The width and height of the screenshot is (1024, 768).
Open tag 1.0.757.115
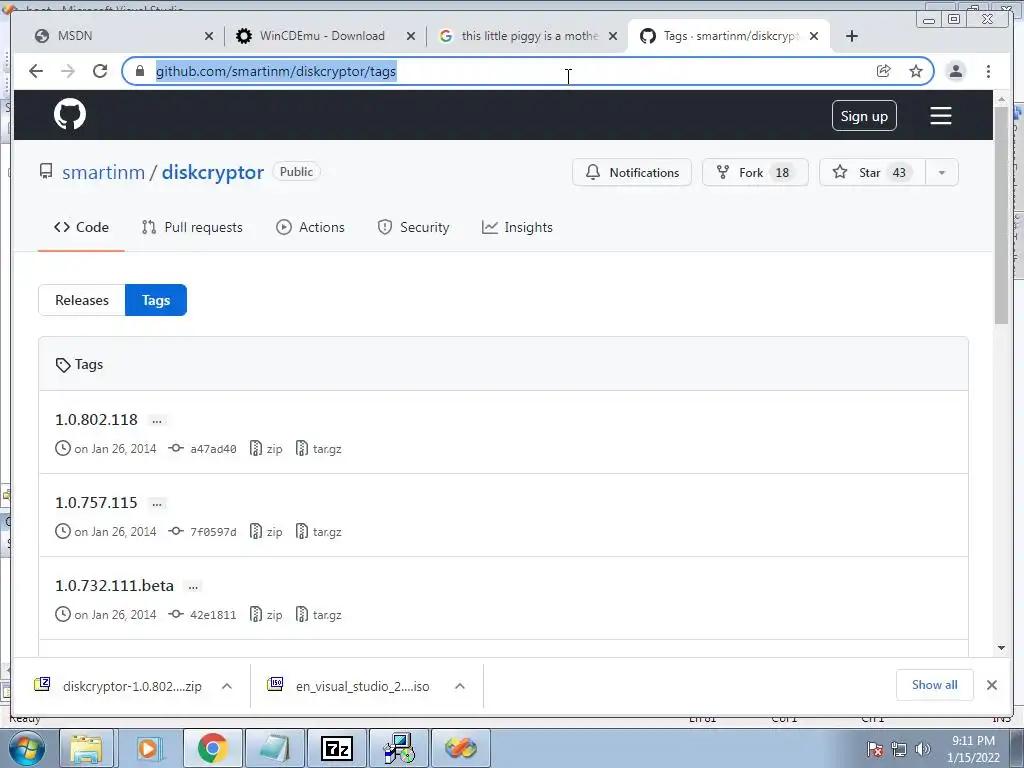pyautogui.click(x=96, y=502)
